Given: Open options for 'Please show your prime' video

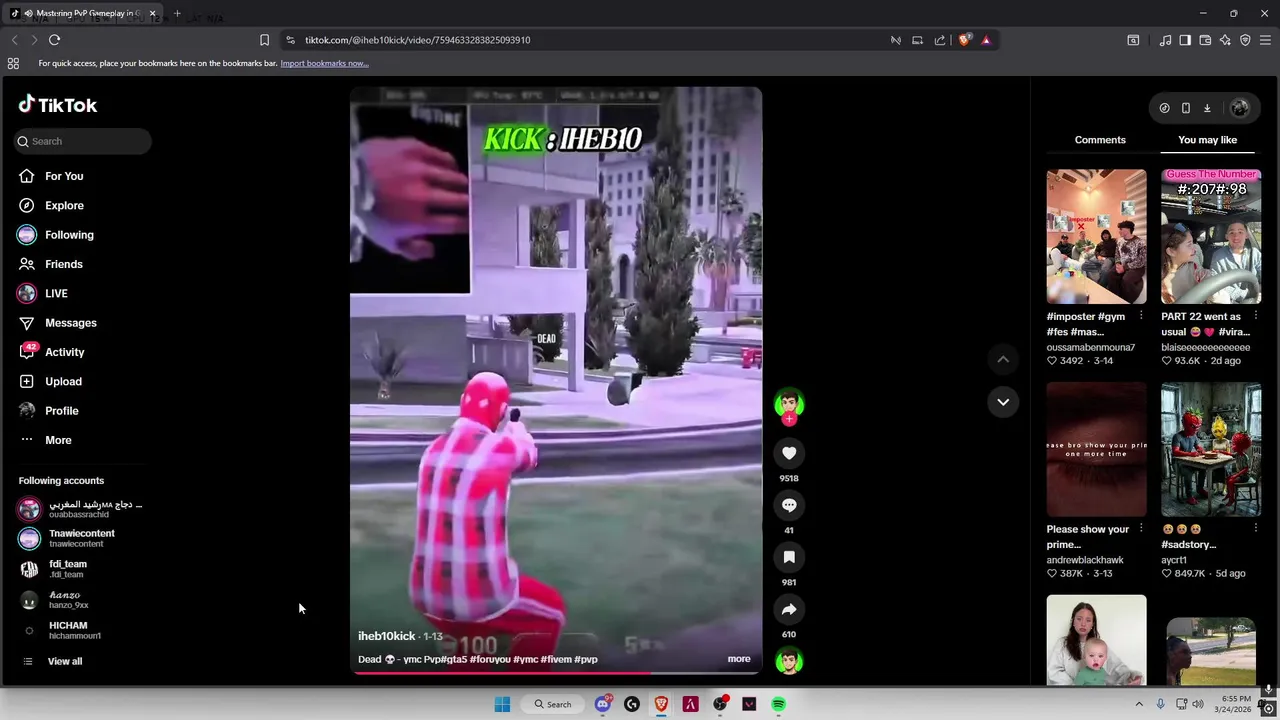Looking at the screenshot, I should tap(1141, 529).
